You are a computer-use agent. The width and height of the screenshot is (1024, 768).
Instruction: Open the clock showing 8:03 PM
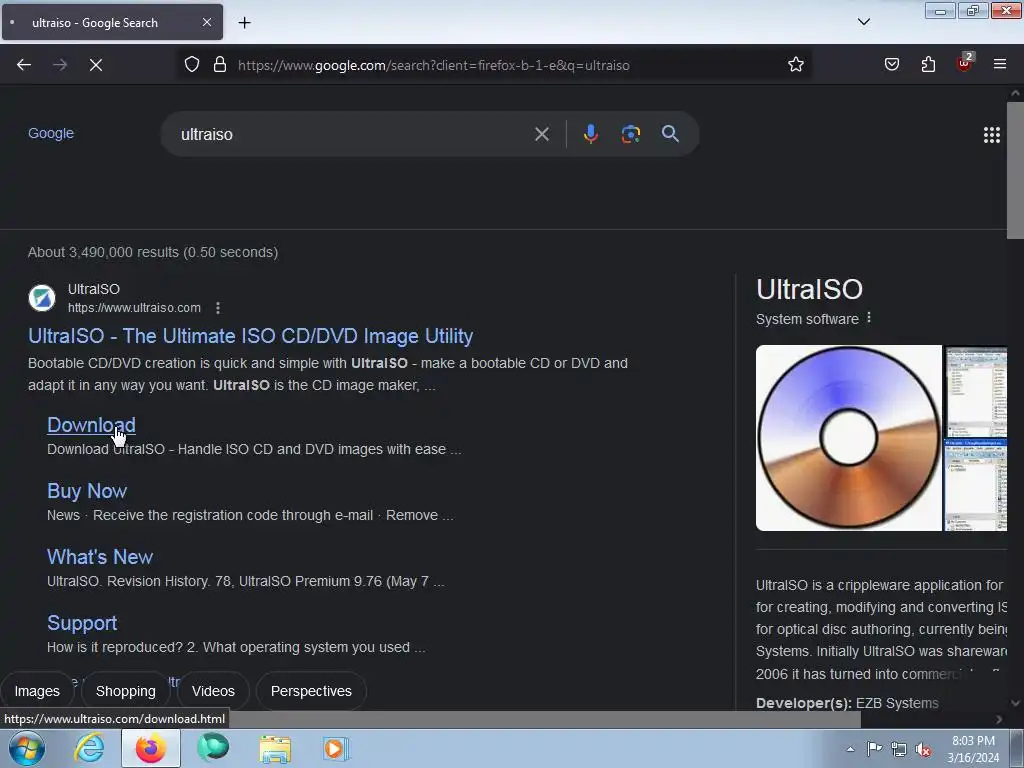[x=973, y=749]
